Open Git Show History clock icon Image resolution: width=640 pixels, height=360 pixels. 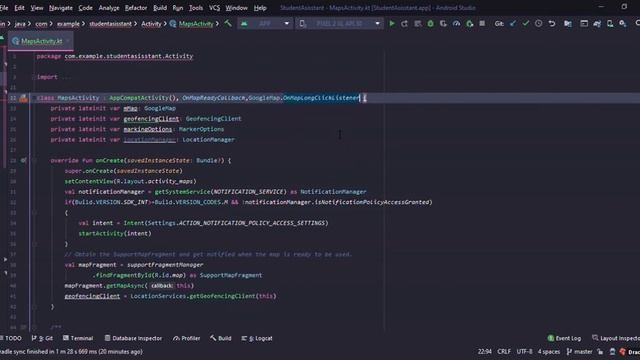coord(539,24)
